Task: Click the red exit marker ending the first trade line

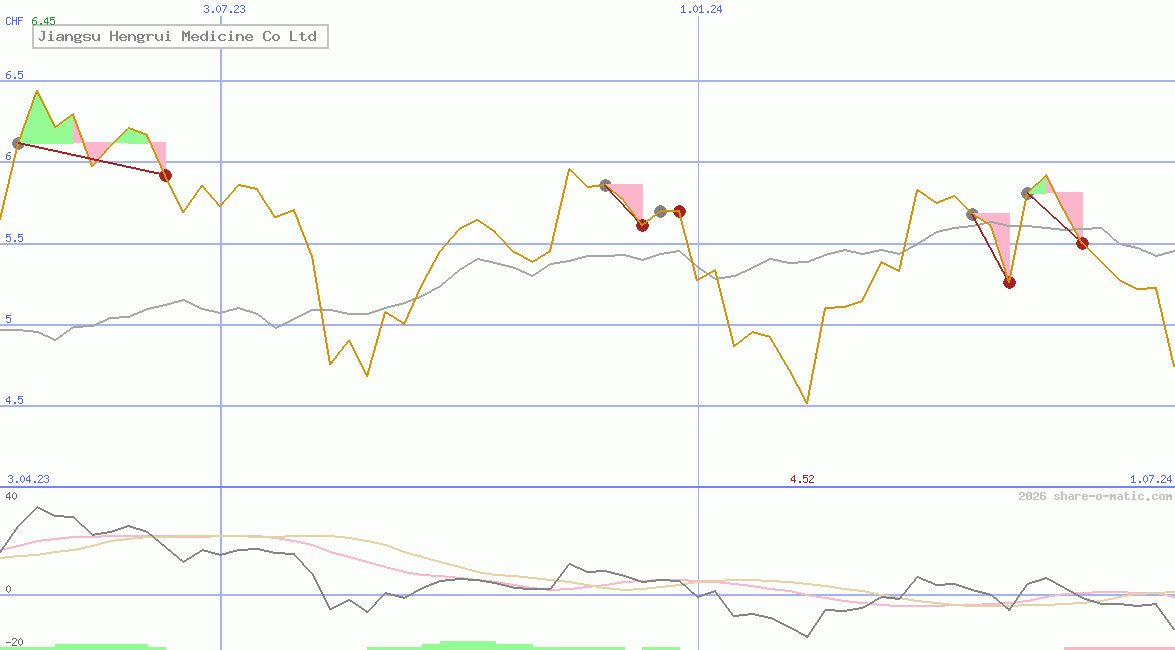Action: pos(166,175)
